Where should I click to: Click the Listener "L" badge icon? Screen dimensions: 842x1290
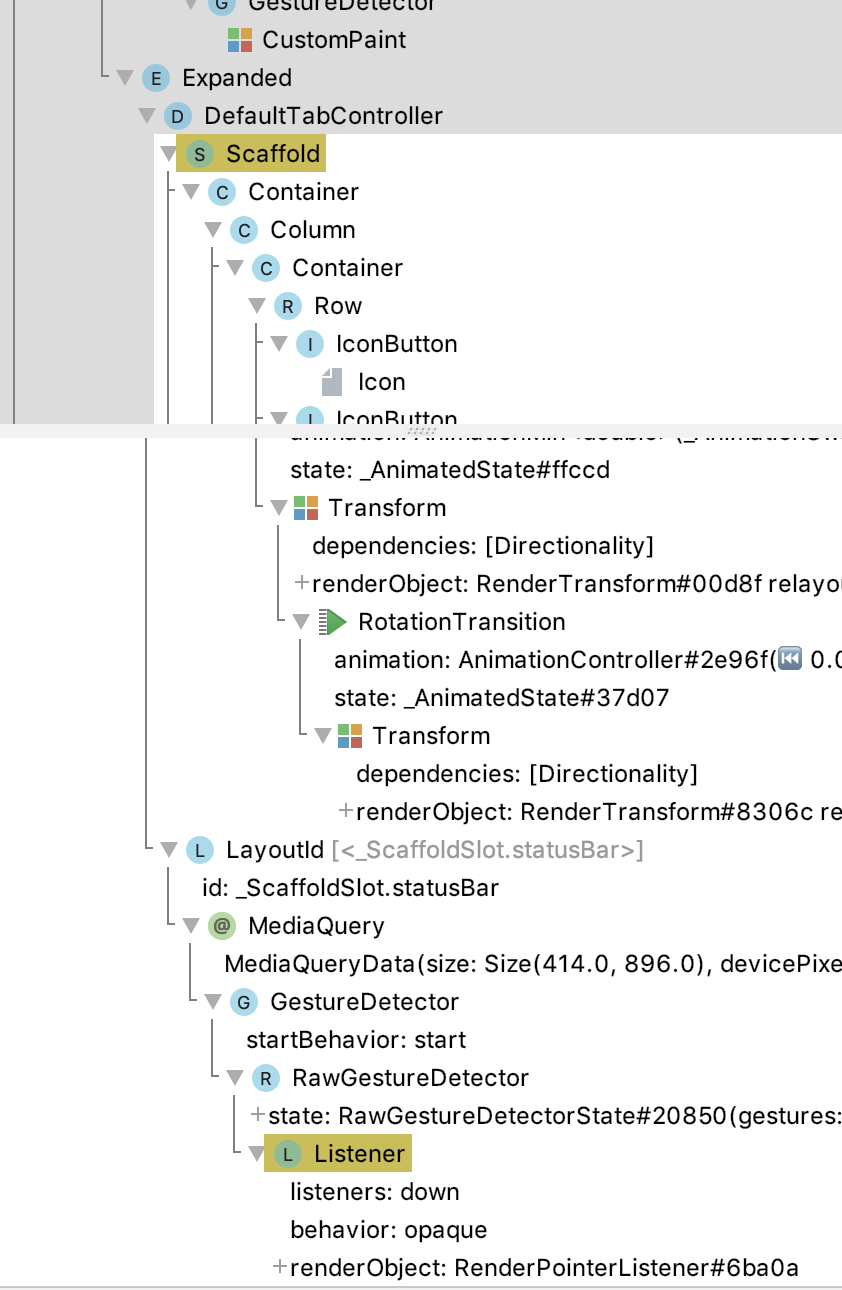pyautogui.click(x=288, y=1154)
